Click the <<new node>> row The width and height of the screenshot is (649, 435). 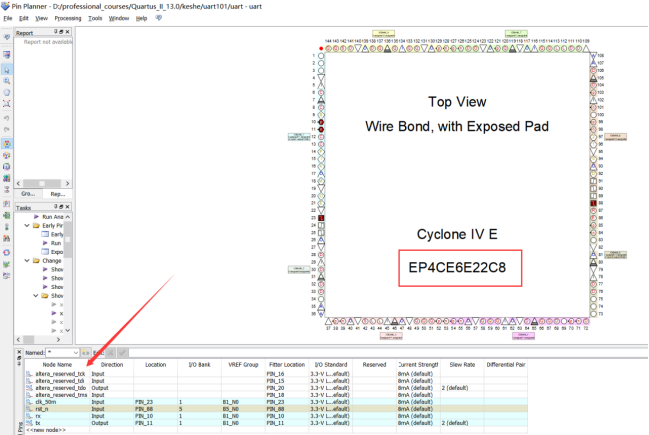[x=46, y=430]
